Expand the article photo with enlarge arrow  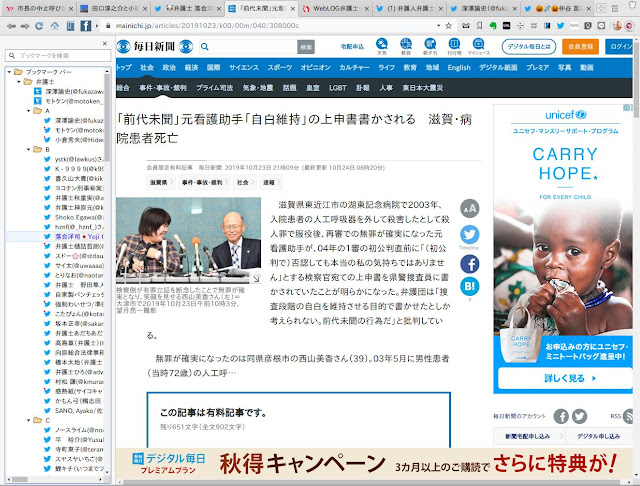tap(256, 278)
